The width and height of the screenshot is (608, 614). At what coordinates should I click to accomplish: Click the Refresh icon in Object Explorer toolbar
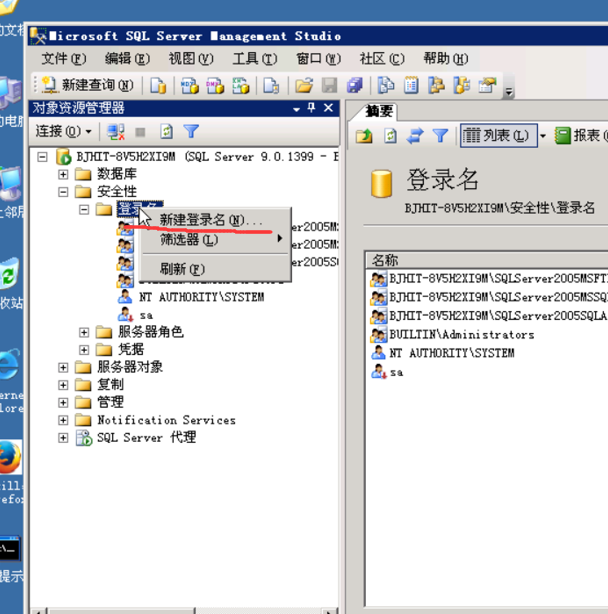(166, 132)
